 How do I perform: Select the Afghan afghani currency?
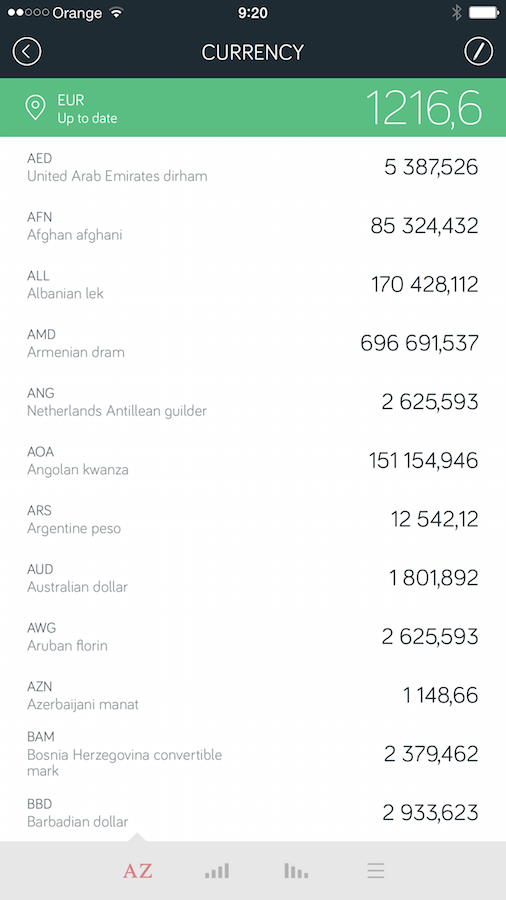pyautogui.click(x=253, y=226)
